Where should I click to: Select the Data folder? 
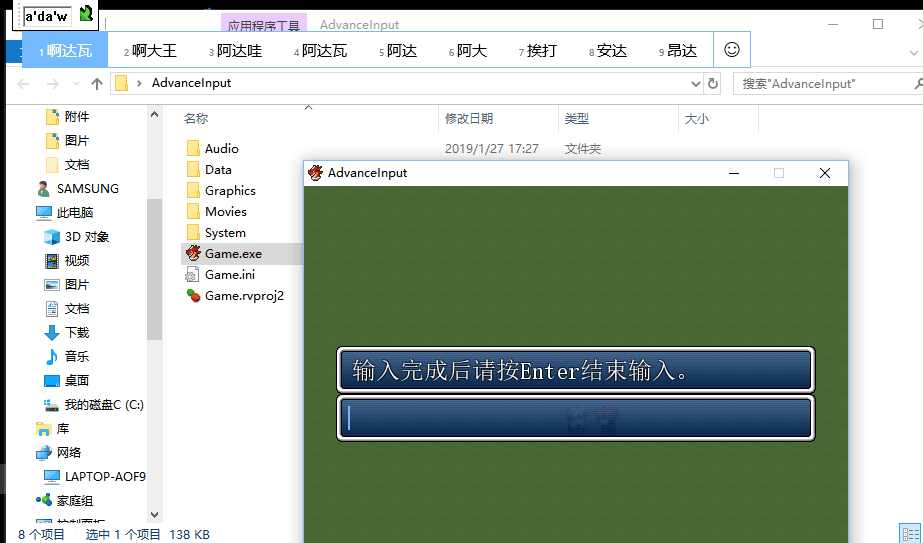218,170
